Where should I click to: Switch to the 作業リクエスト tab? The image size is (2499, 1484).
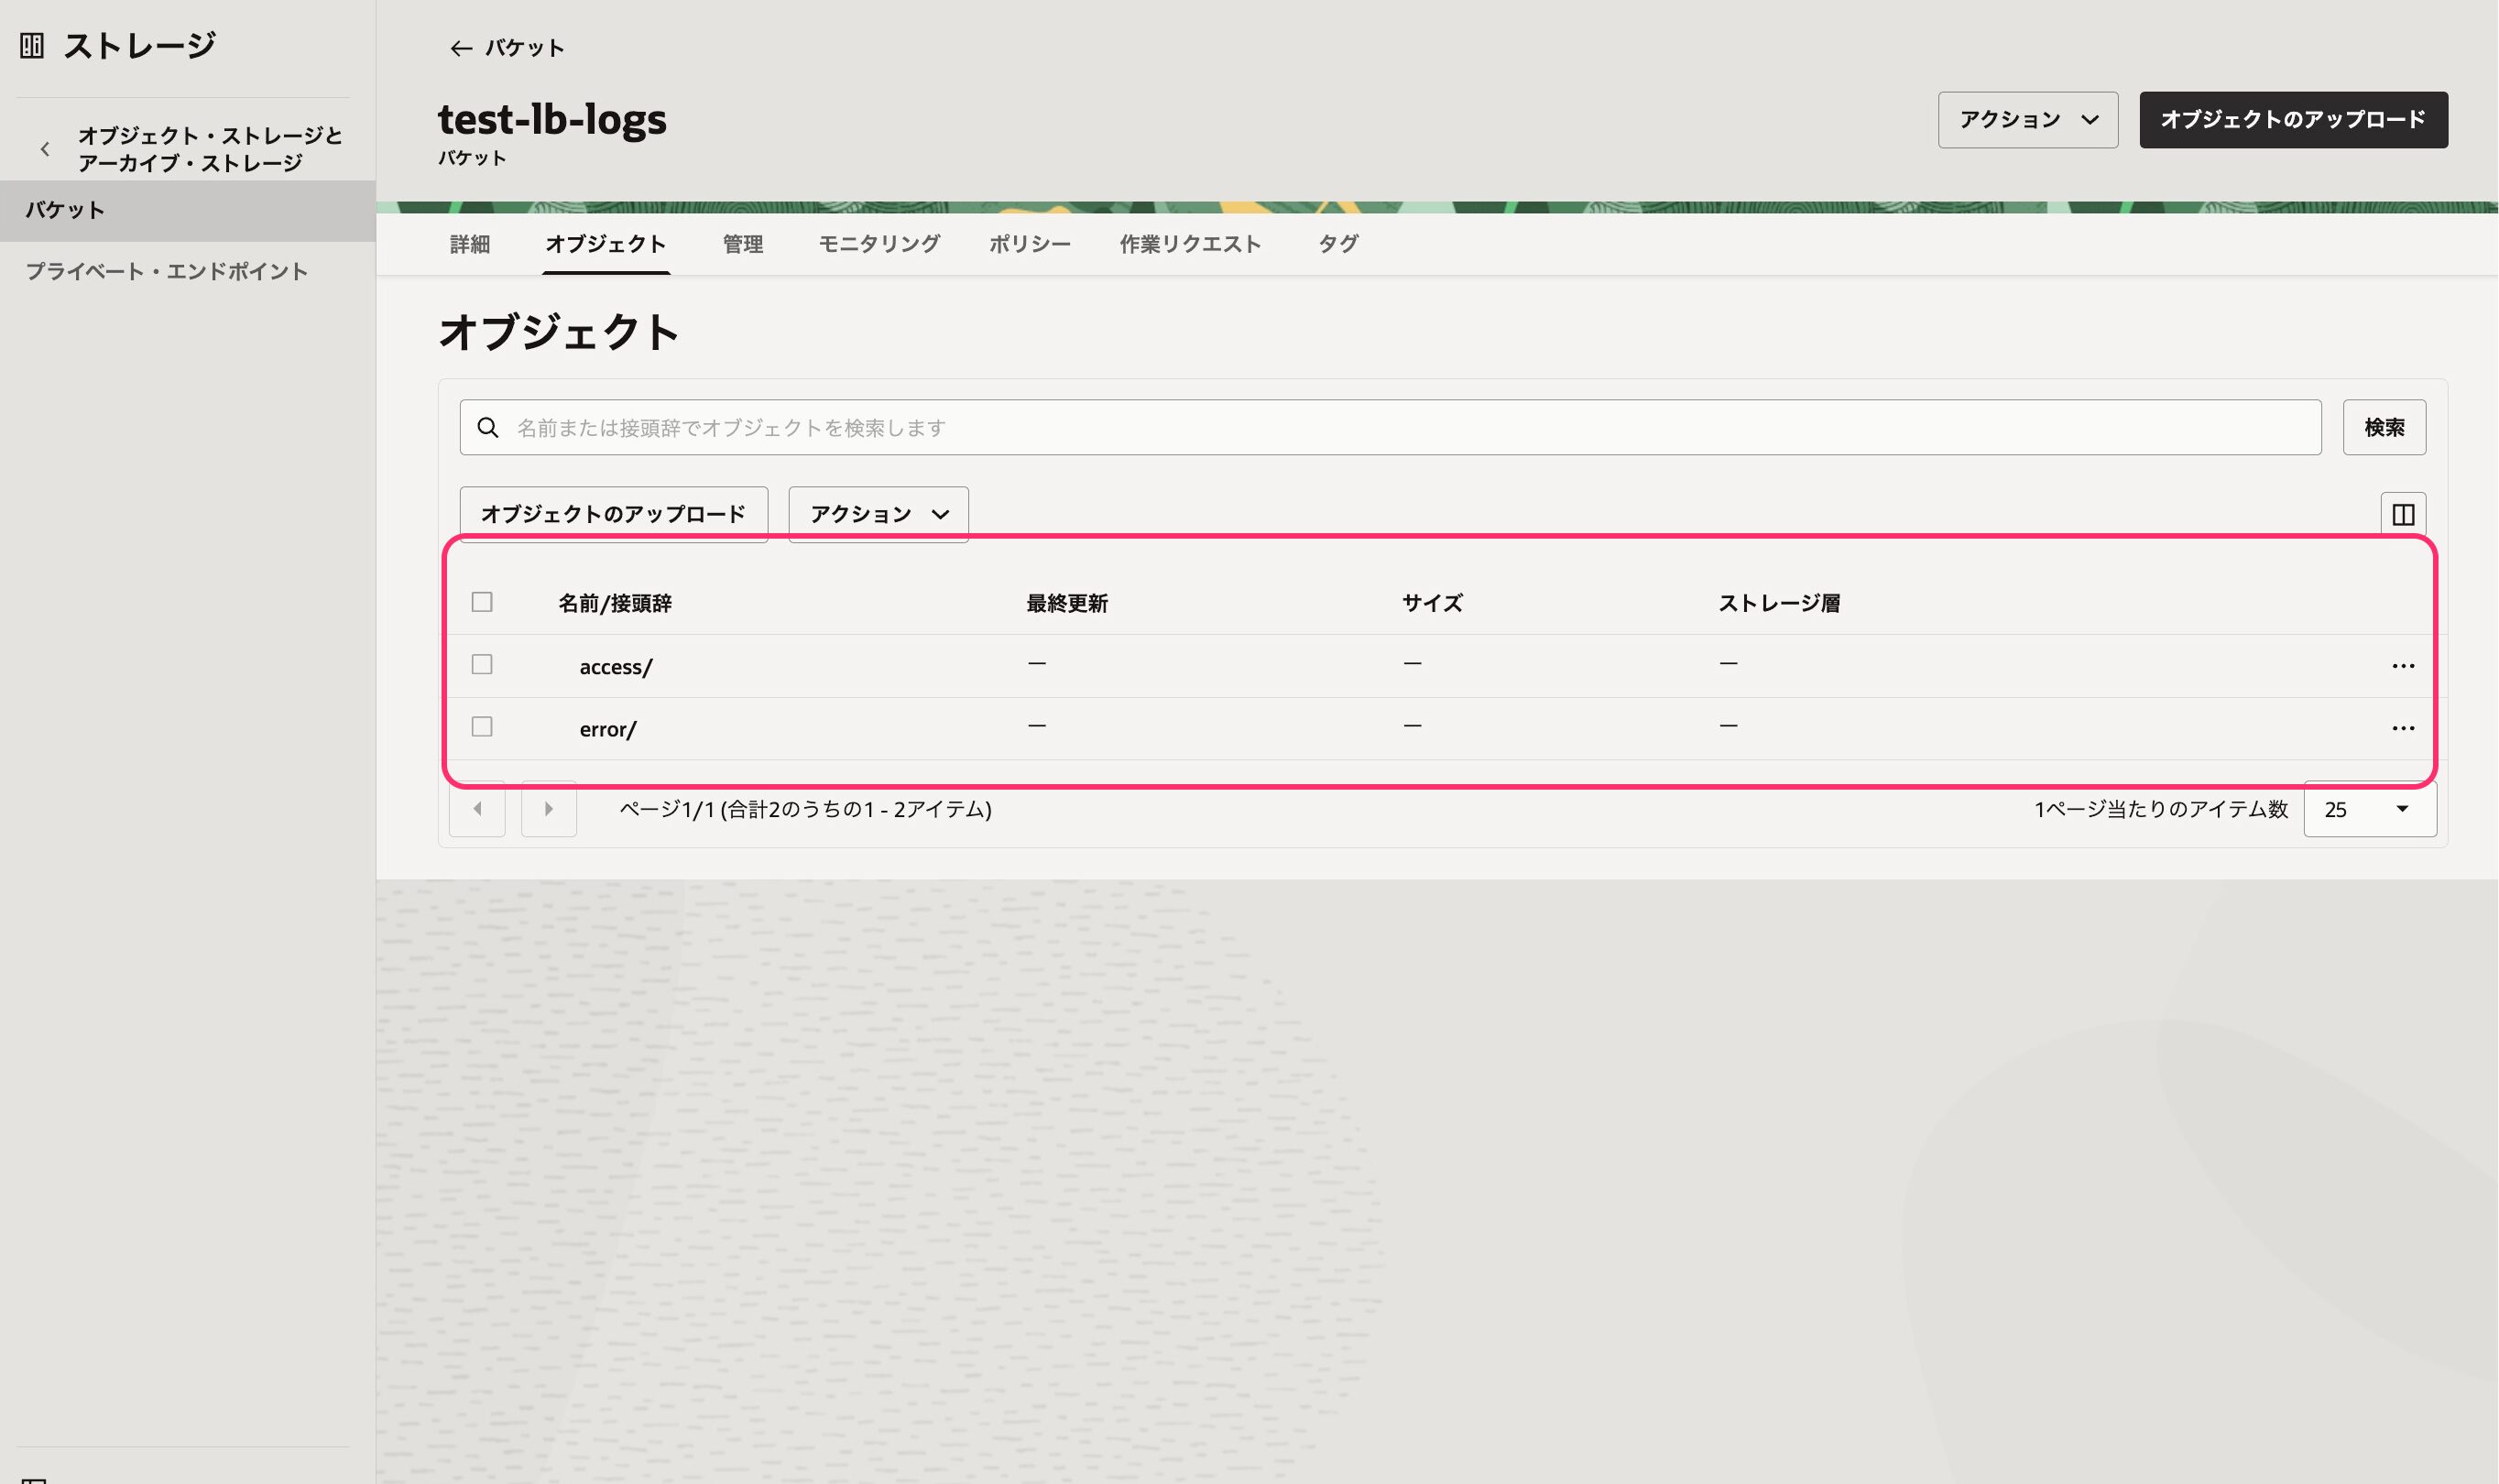tap(1190, 243)
